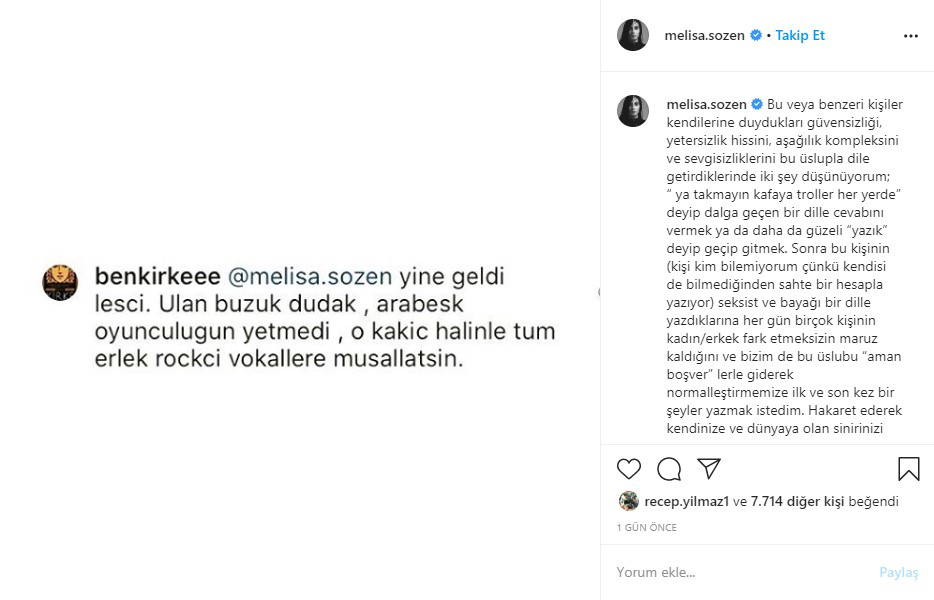The height and width of the screenshot is (600, 934).
Task: Share the post with the paper plane icon
Action: (x=709, y=469)
